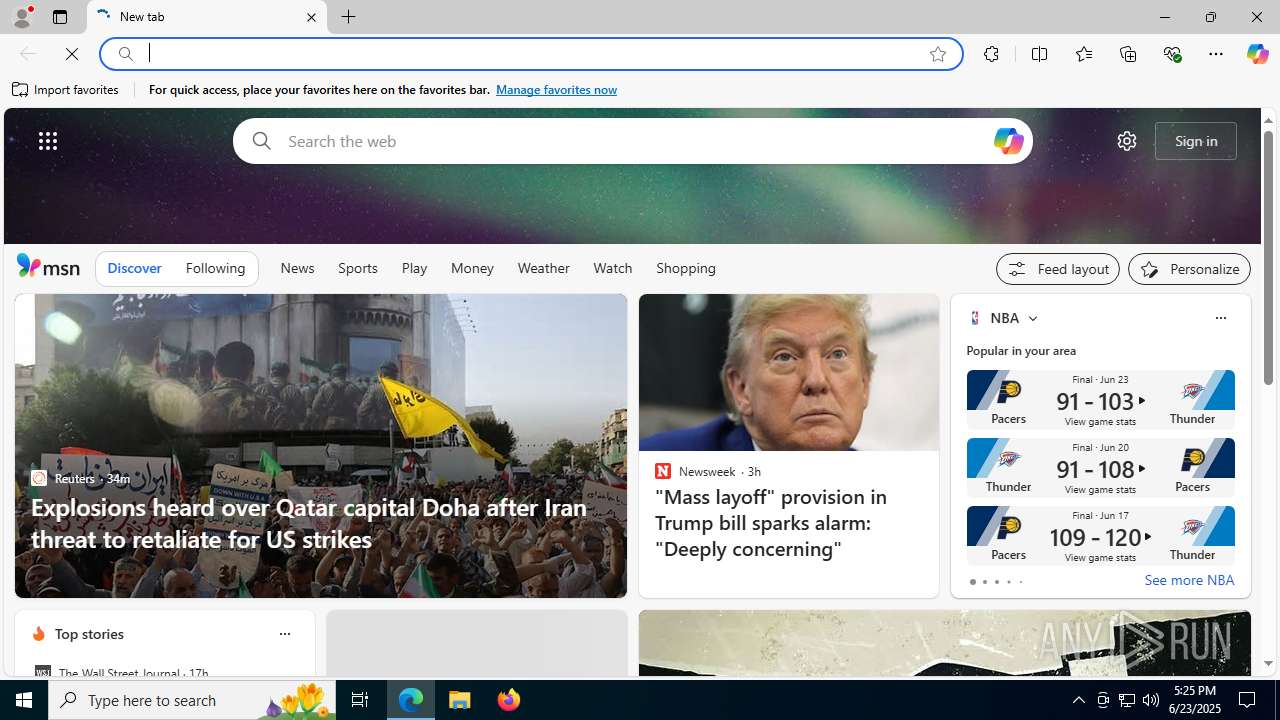Open the Qatar Doha explosions article
Image resolution: width=1280 pixels, height=720 pixels.
click(309, 523)
